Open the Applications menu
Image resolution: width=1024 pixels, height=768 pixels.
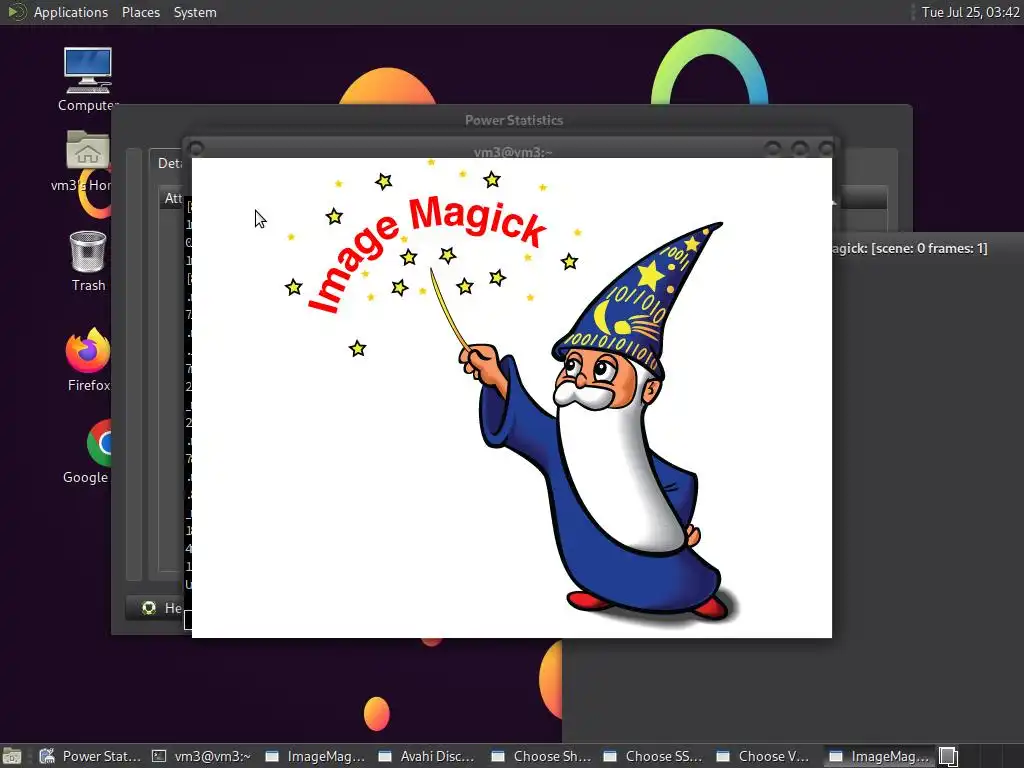[71, 12]
